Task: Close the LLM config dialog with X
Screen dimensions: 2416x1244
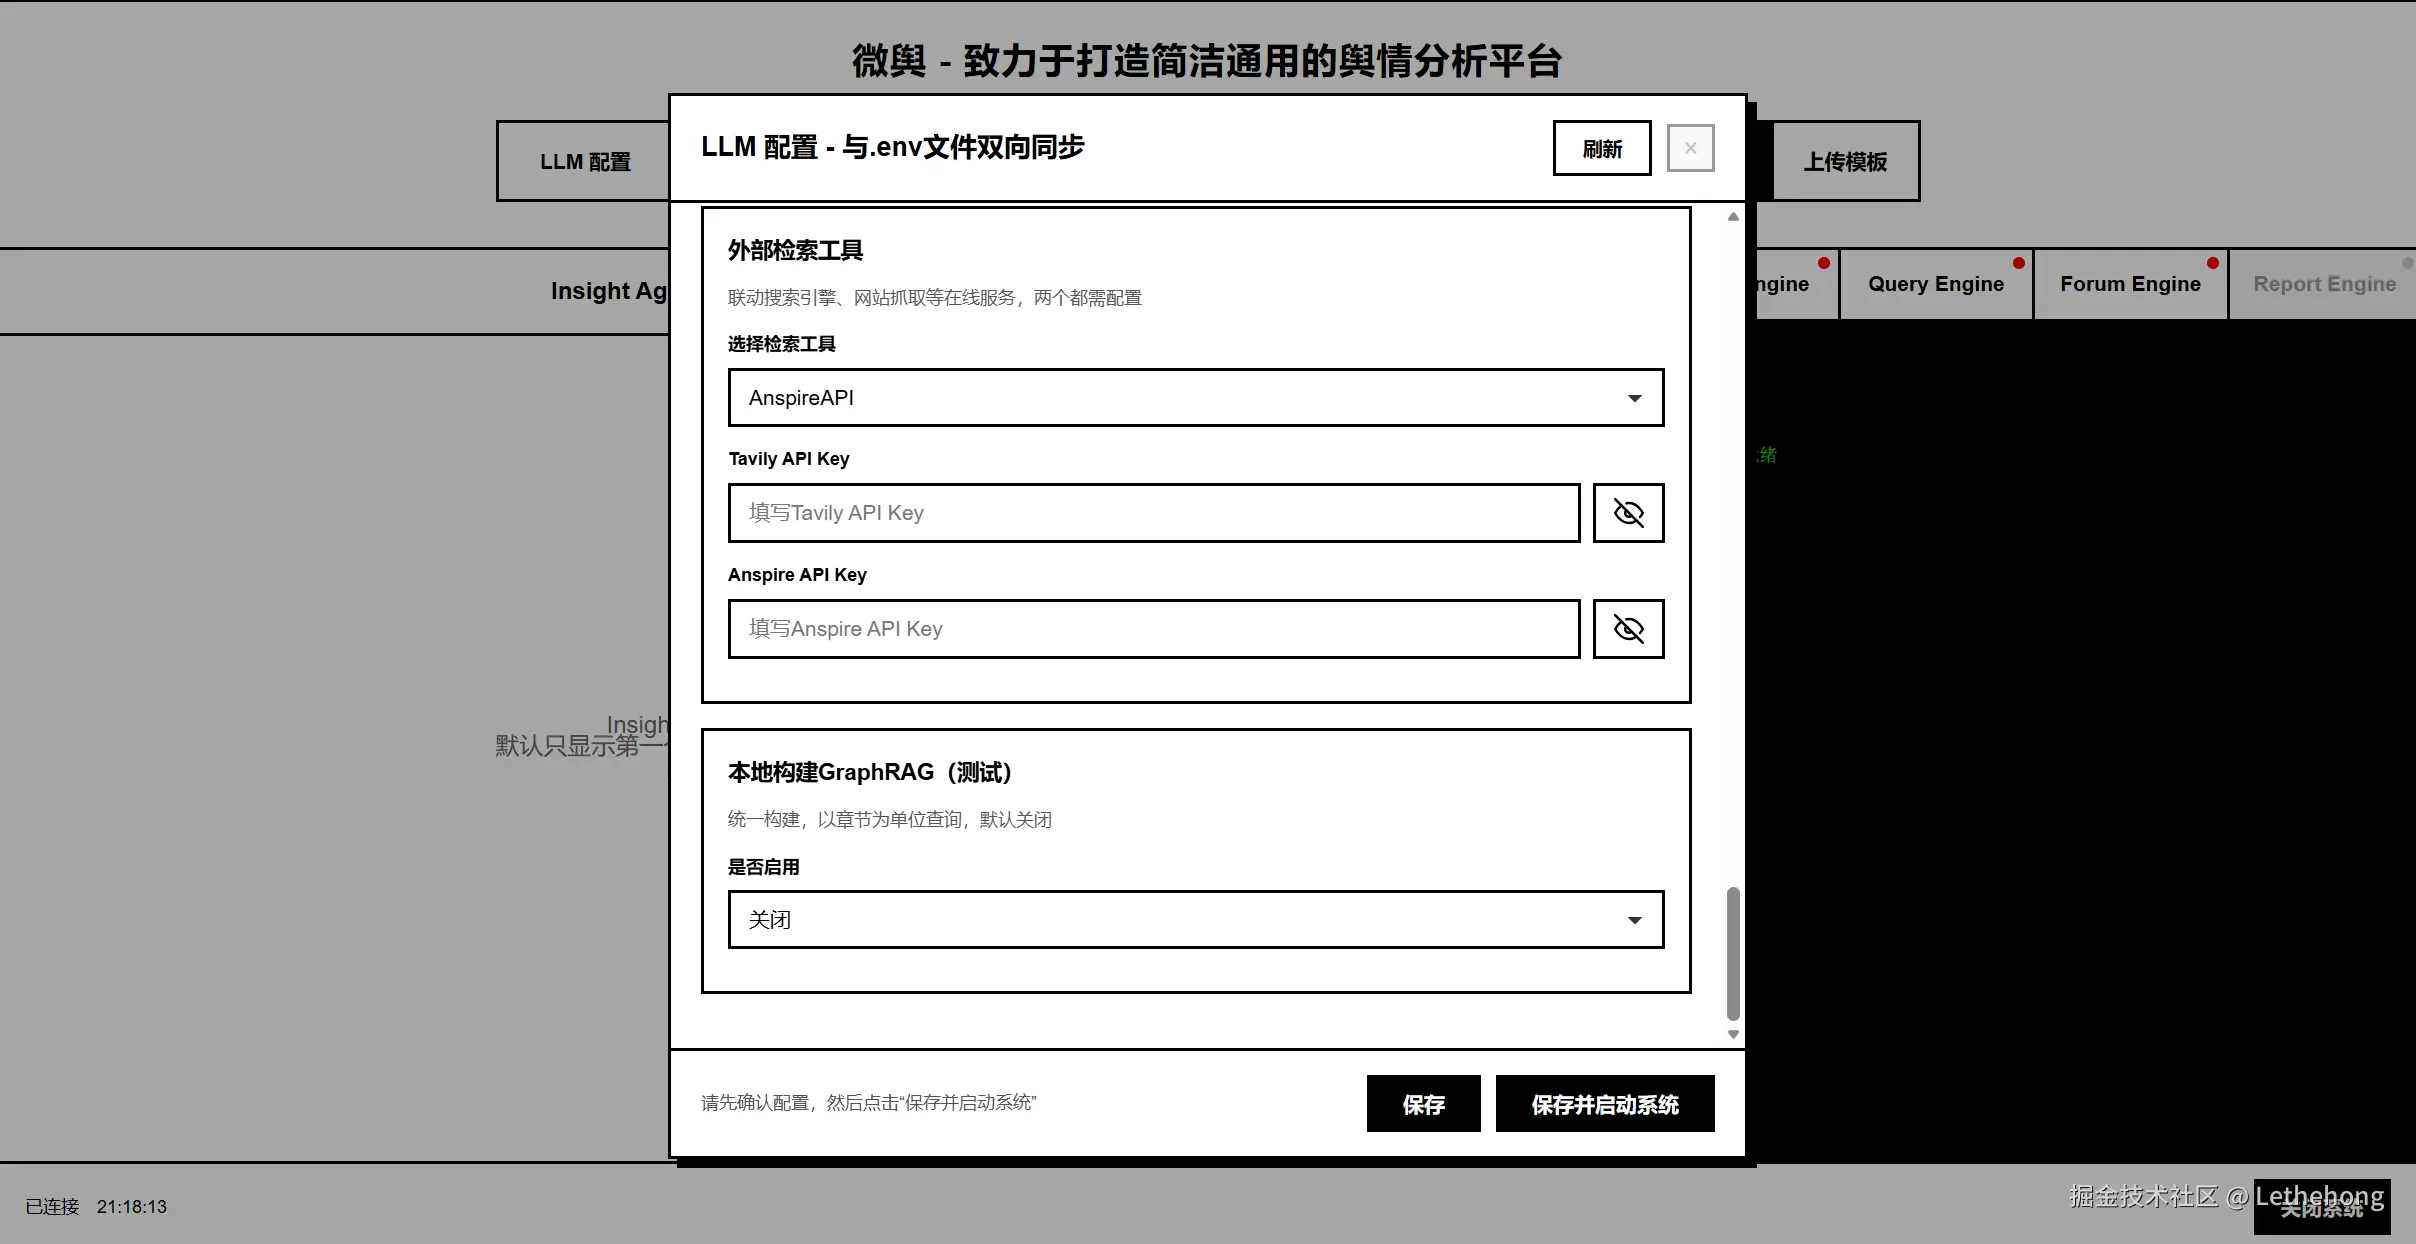Action: [1690, 148]
